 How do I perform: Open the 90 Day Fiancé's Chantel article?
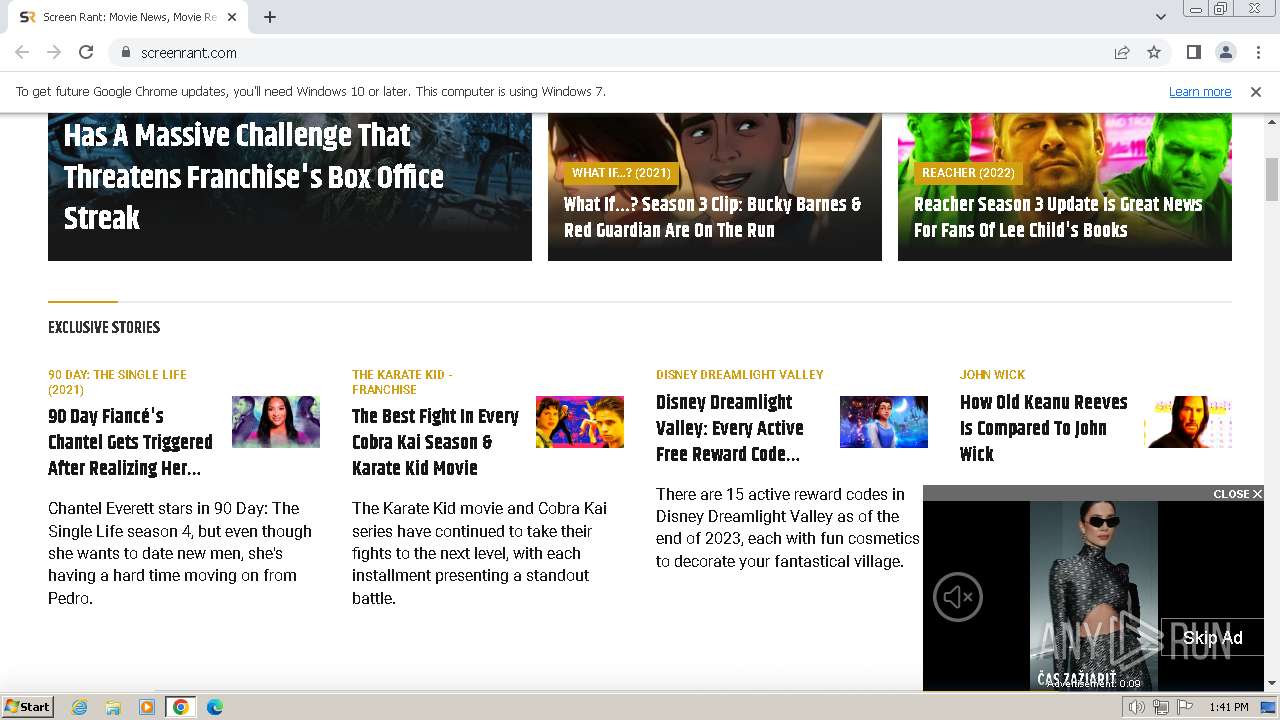131,442
